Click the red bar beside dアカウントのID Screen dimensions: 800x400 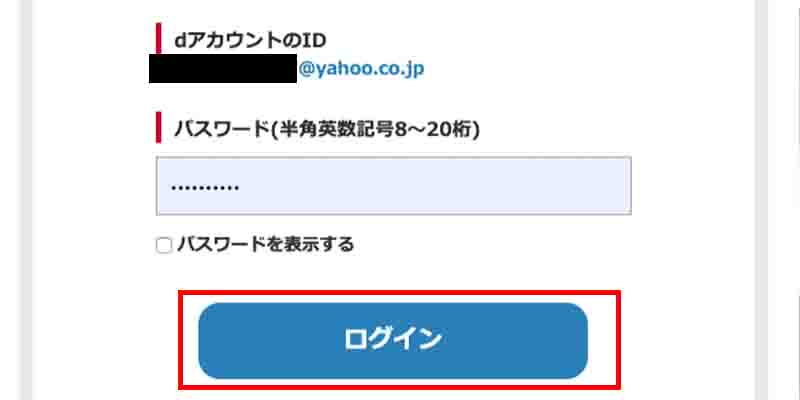(159, 38)
